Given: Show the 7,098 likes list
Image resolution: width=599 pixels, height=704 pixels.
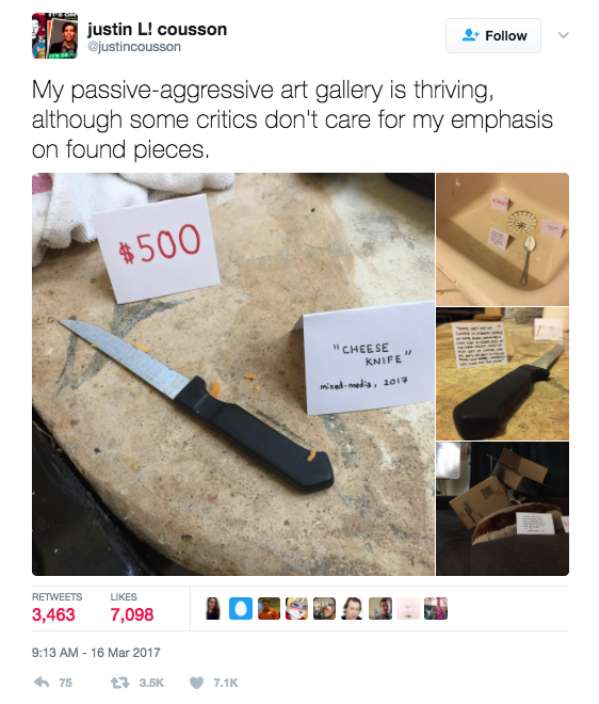Looking at the screenshot, I should tap(132, 614).
